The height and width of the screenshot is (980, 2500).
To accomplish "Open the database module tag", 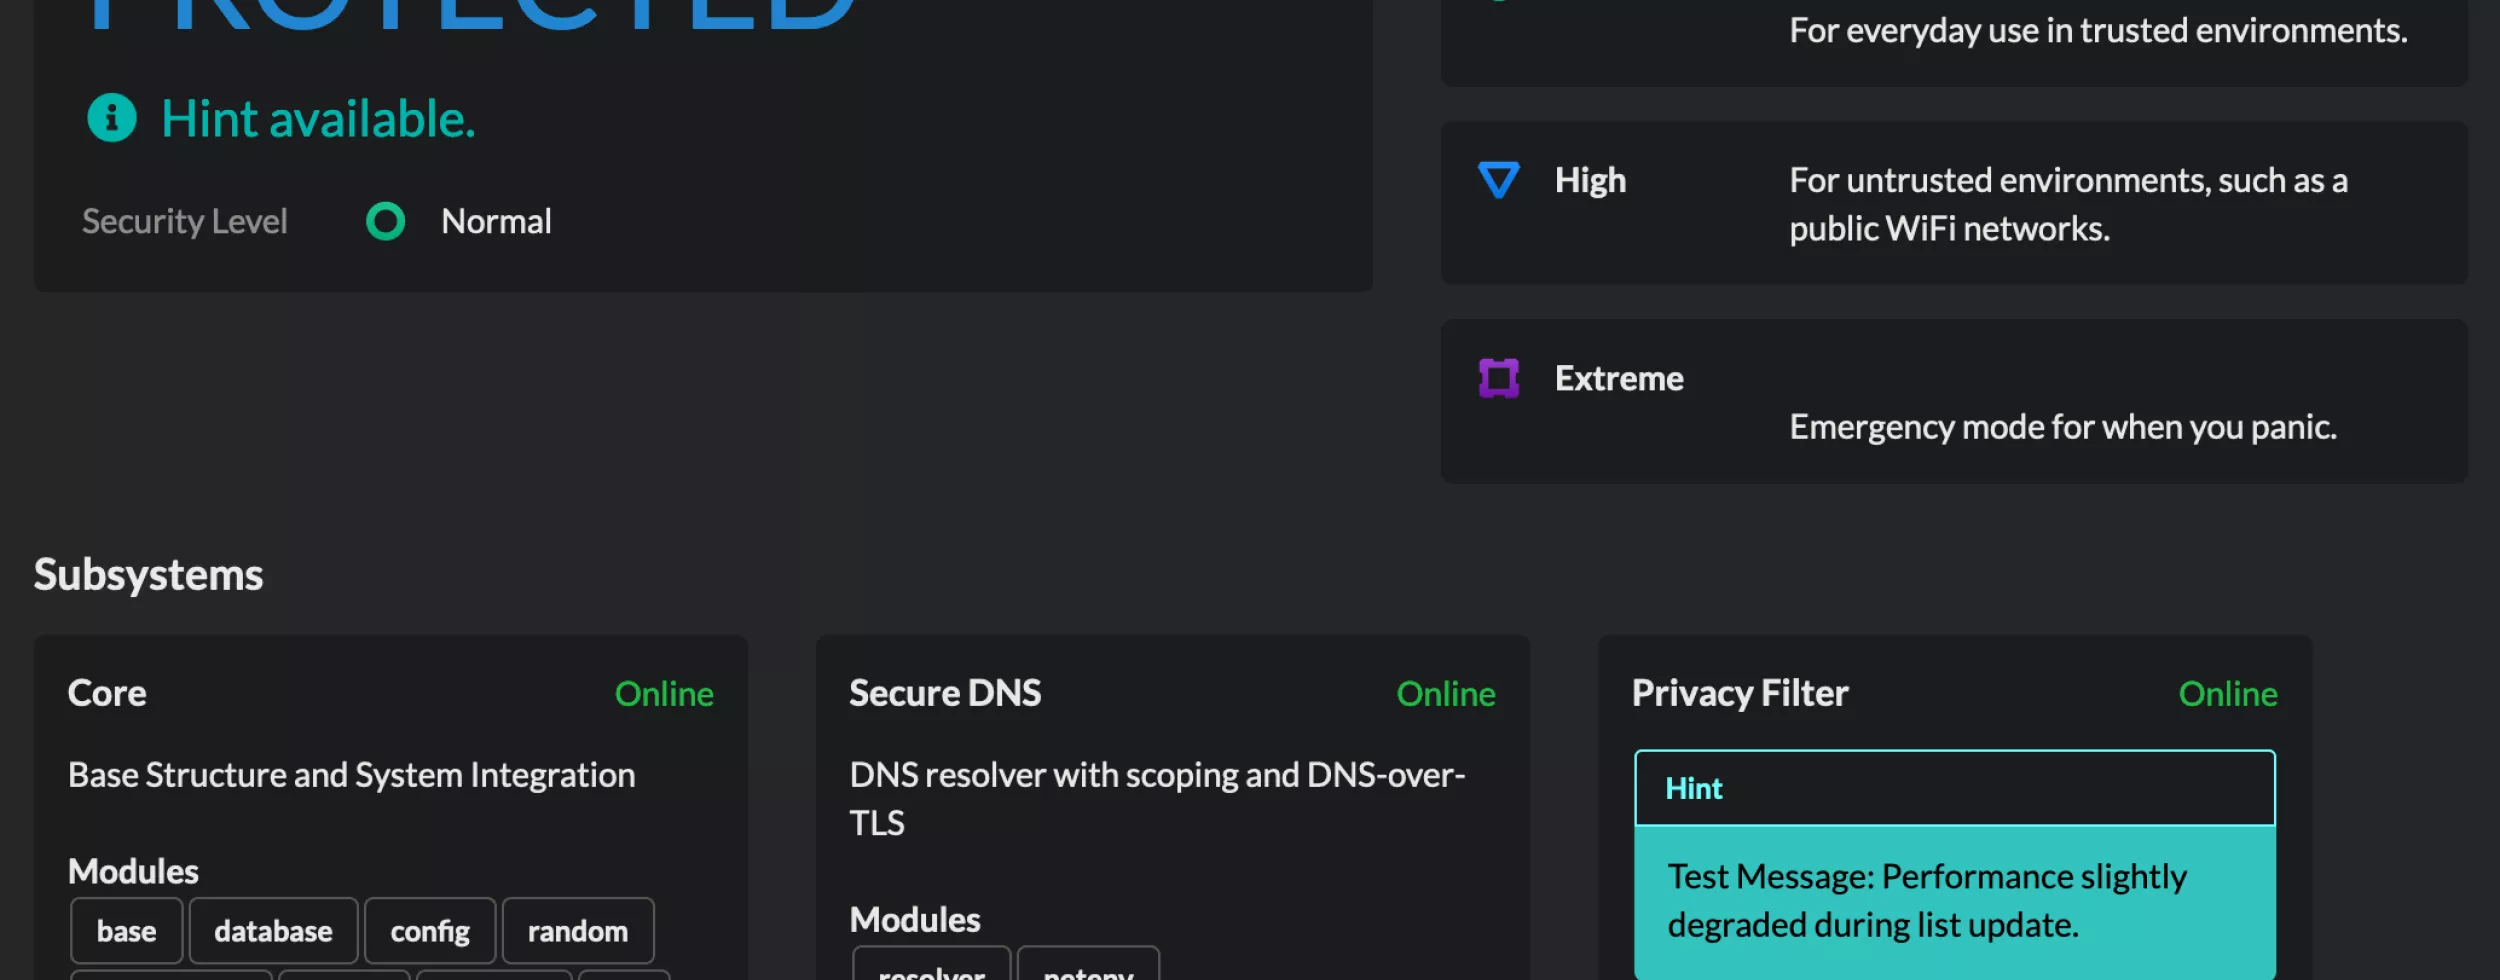I will (x=273, y=931).
